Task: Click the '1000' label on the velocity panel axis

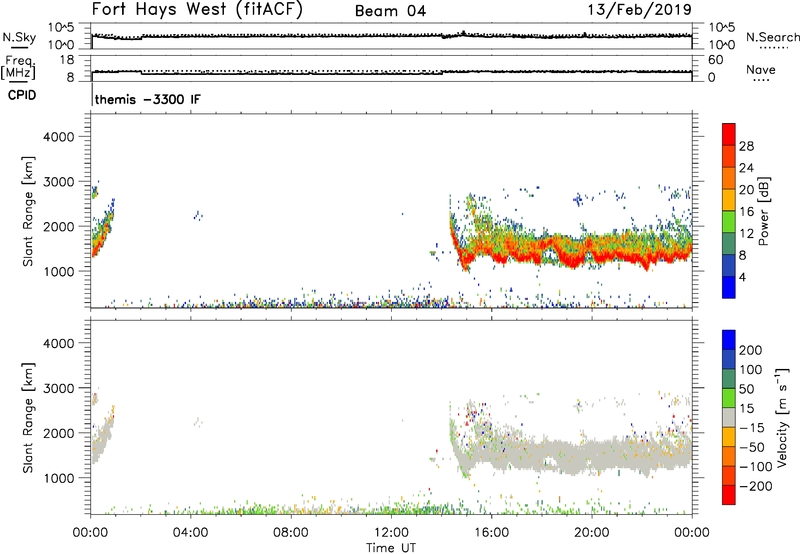Action: [58, 478]
